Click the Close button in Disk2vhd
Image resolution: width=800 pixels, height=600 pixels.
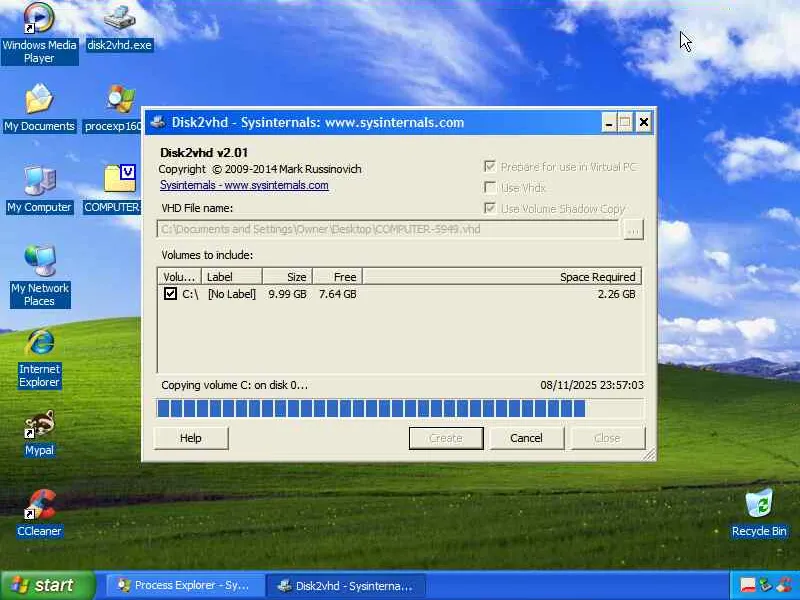607,438
